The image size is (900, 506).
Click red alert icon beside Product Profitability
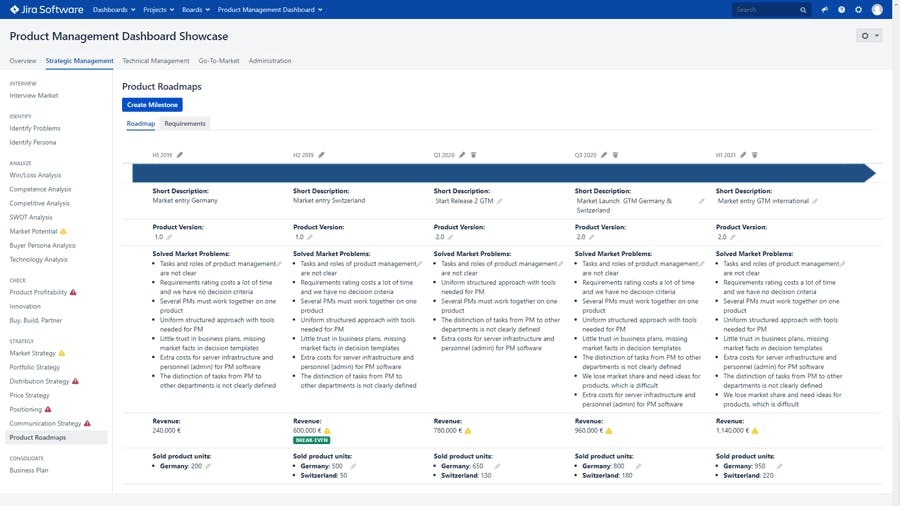(x=73, y=293)
